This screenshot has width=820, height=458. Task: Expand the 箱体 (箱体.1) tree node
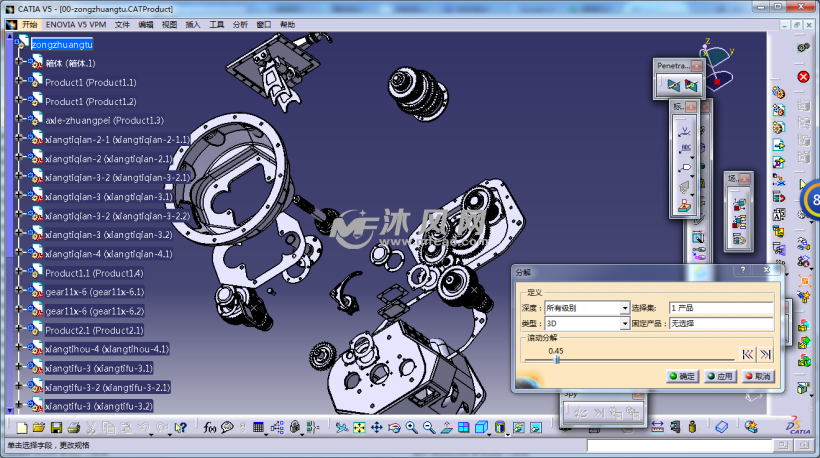19,61
